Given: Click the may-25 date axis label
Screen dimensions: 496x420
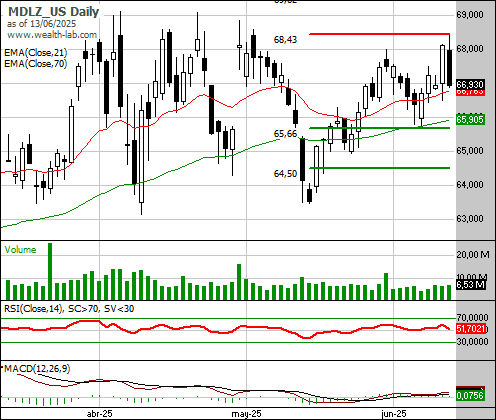Looking at the screenshot, I should click(x=247, y=414).
